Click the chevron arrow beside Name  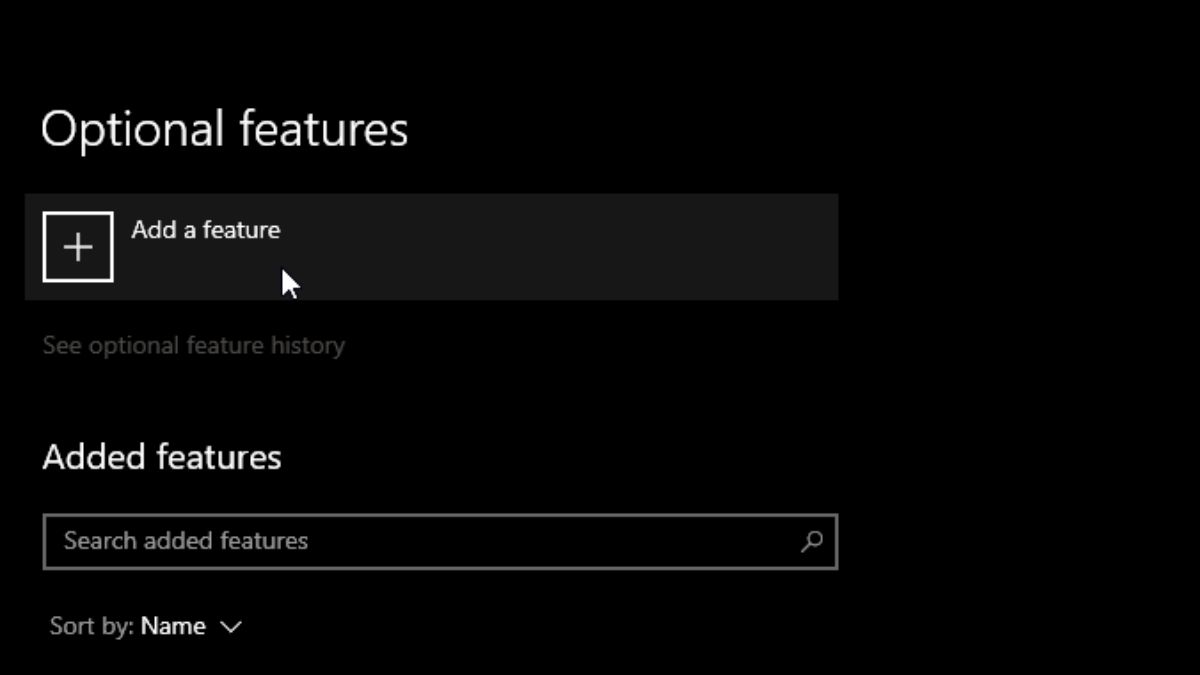pyautogui.click(x=230, y=627)
